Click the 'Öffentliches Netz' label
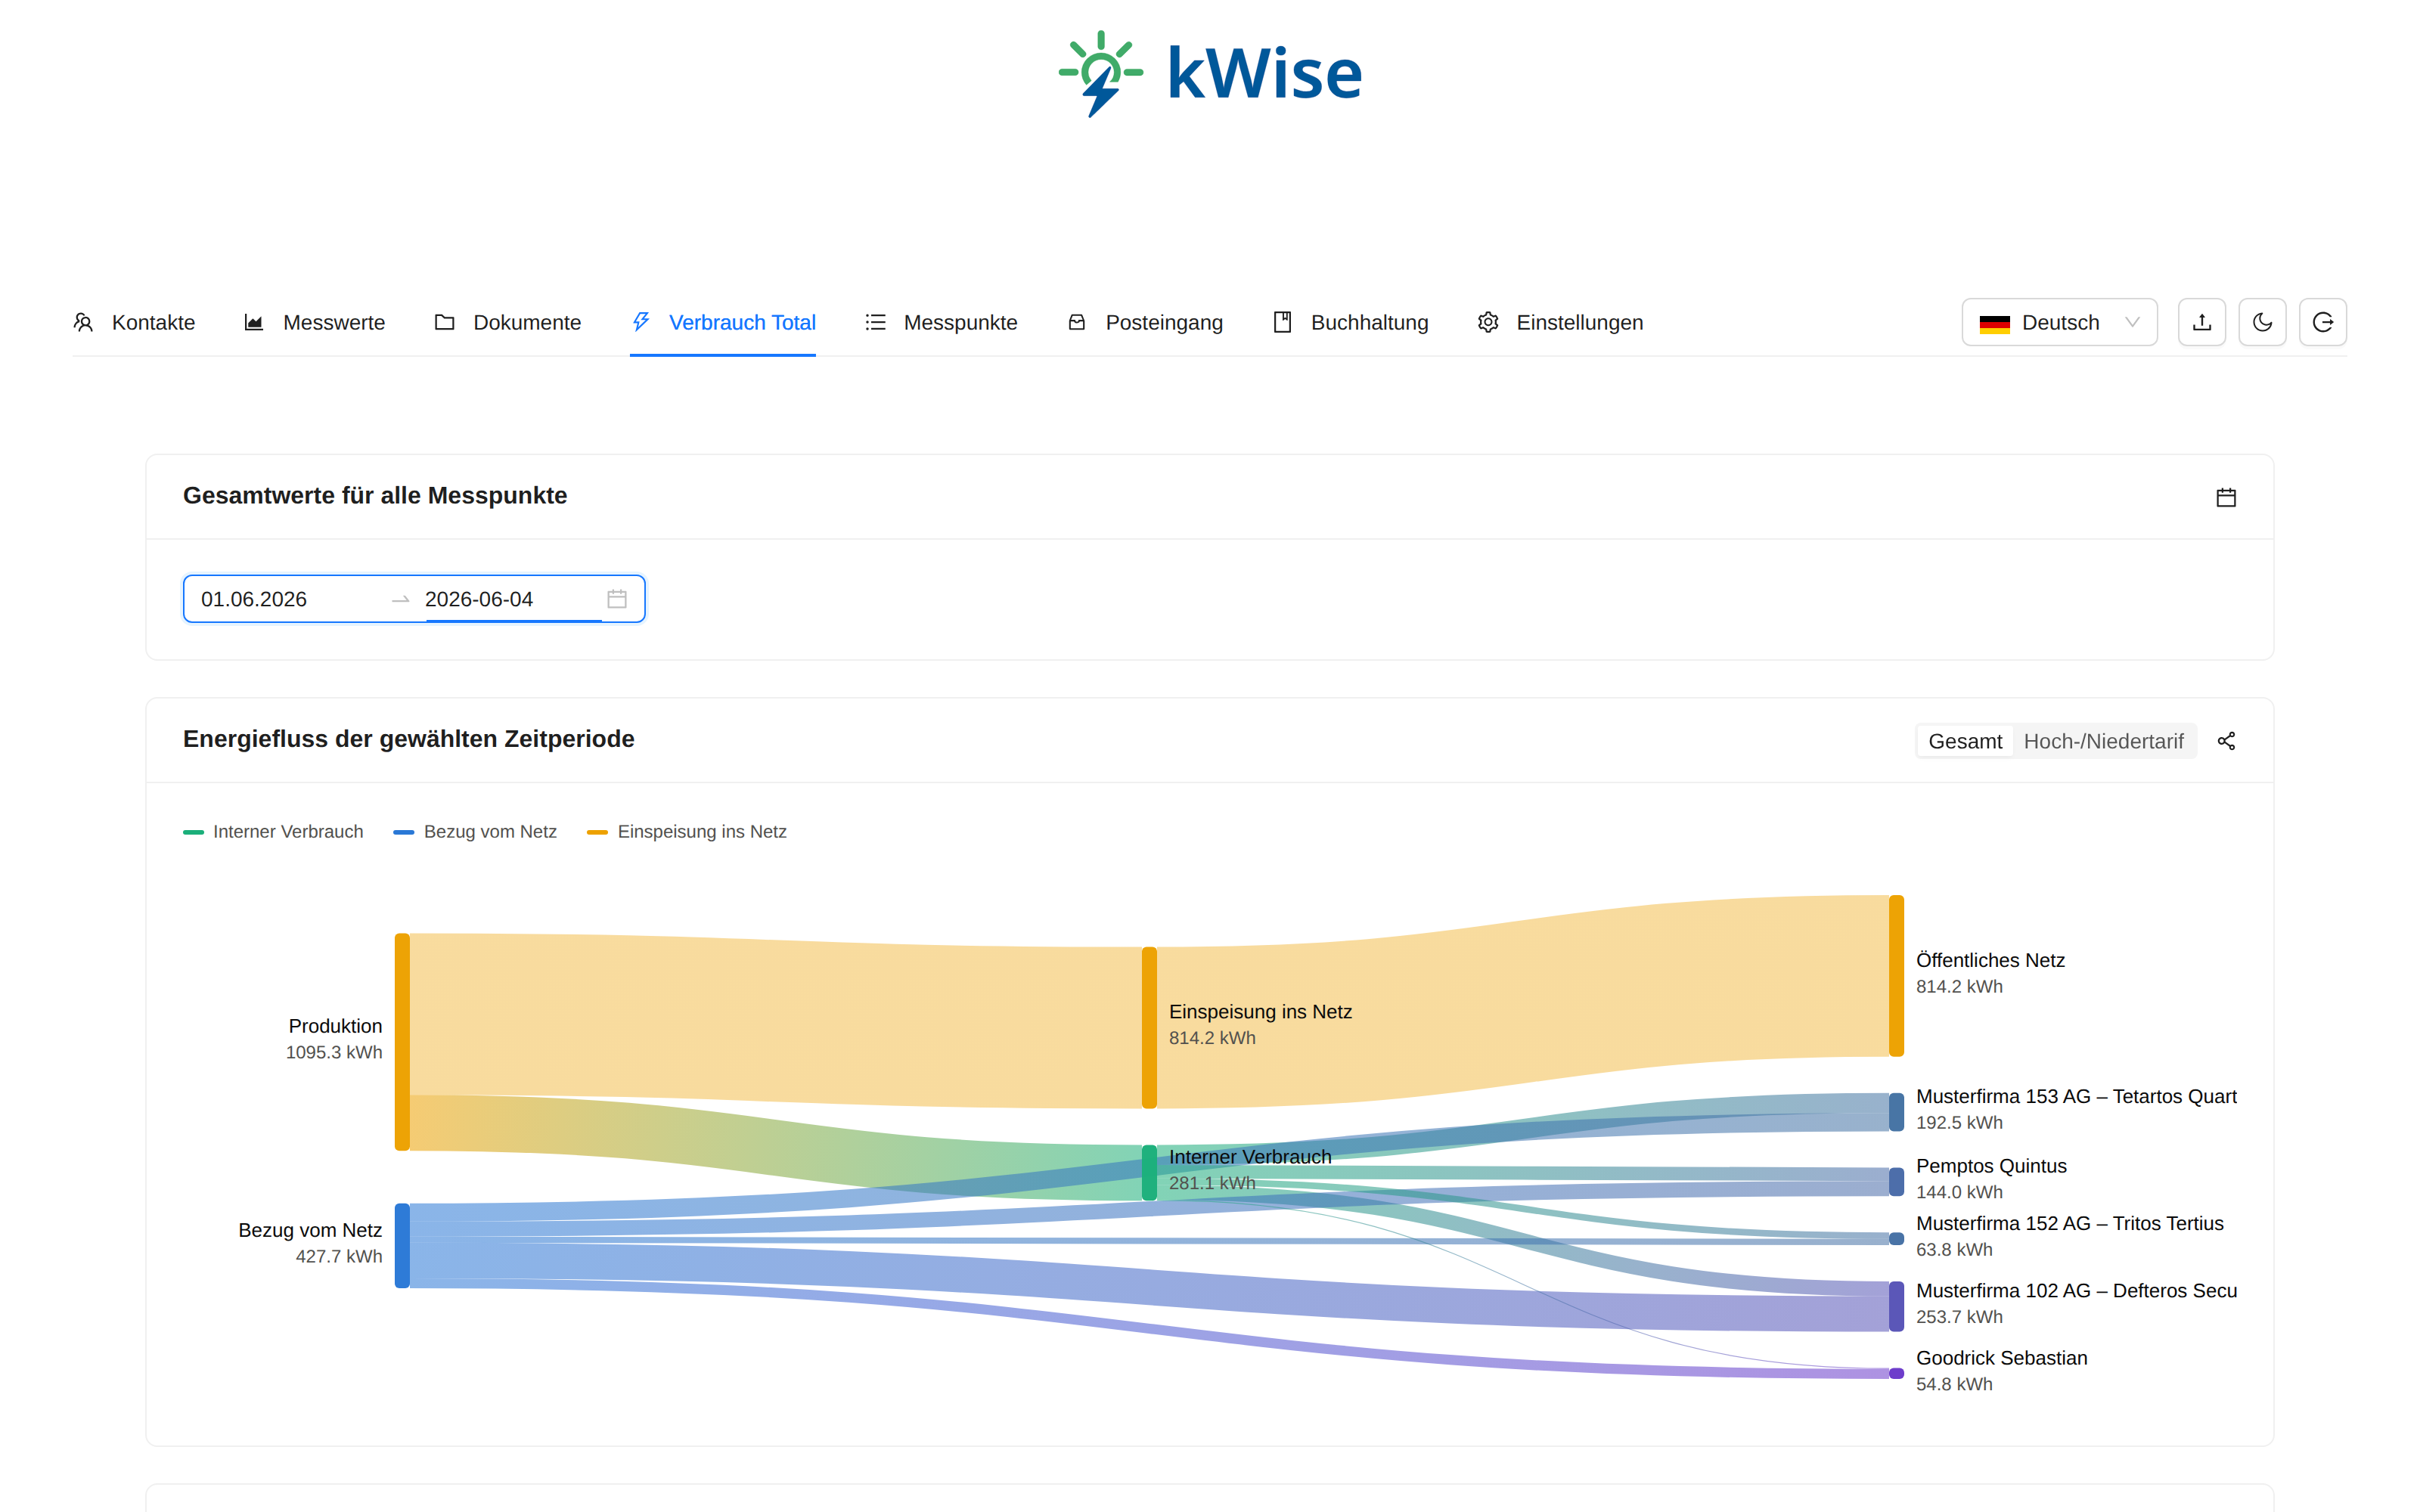This screenshot has width=2420, height=1512. click(1990, 960)
